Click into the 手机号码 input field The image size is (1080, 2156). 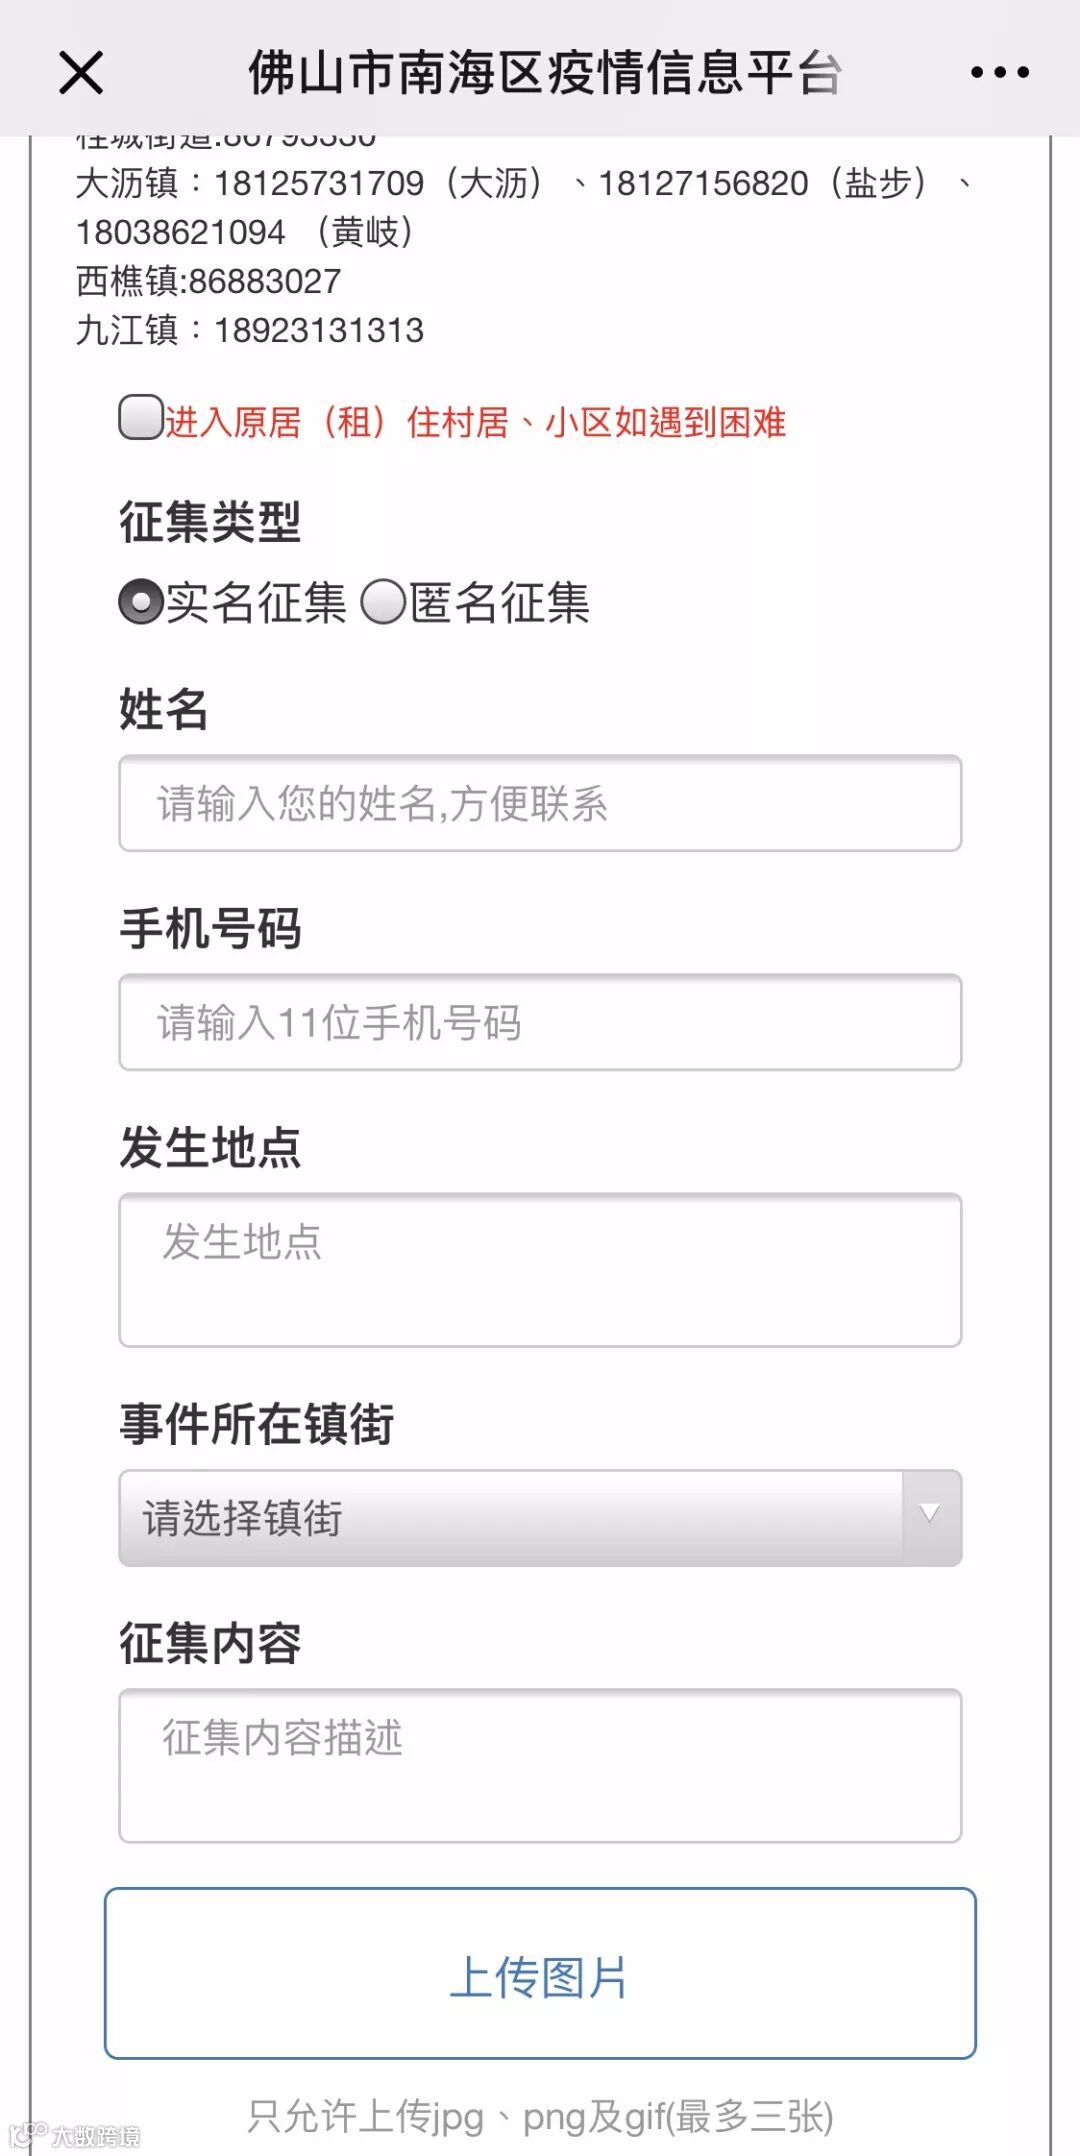[540, 1023]
